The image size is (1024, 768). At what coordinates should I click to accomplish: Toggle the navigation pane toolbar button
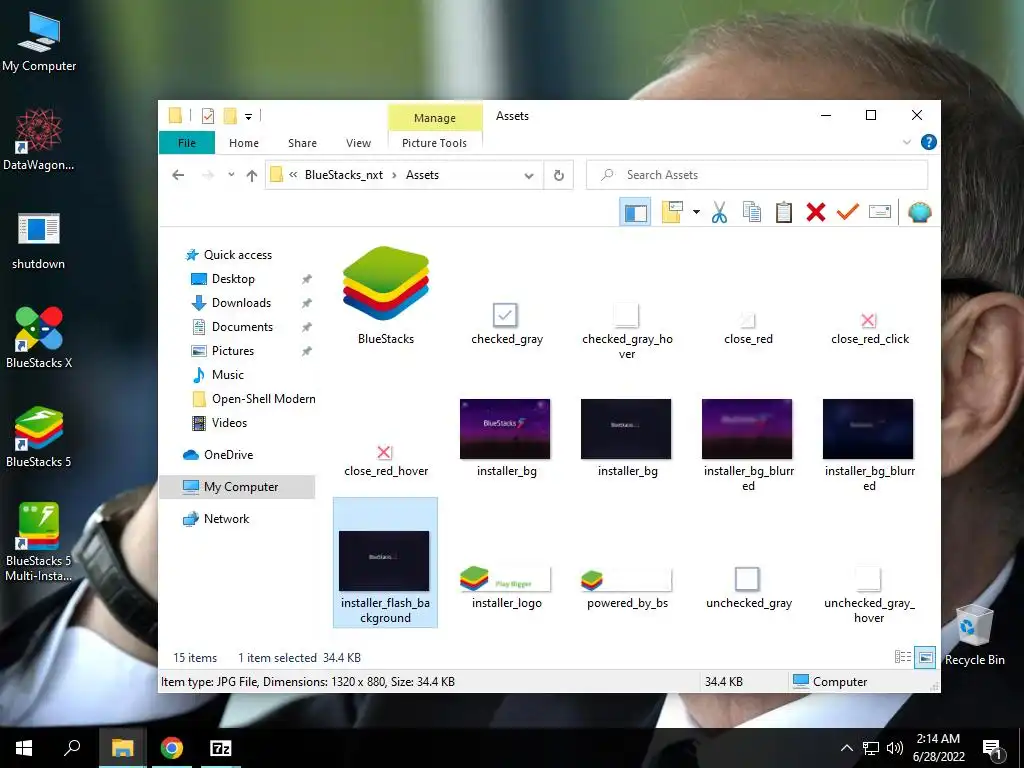pos(635,212)
